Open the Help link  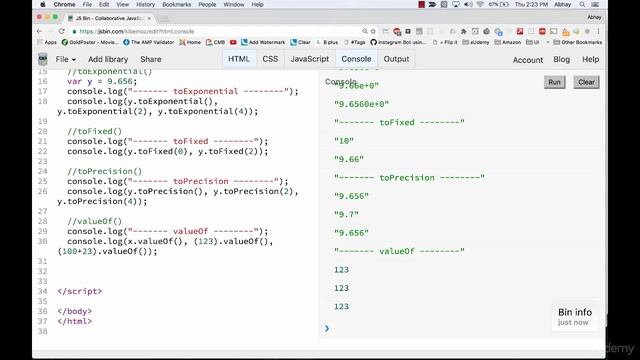pos(591,59)
